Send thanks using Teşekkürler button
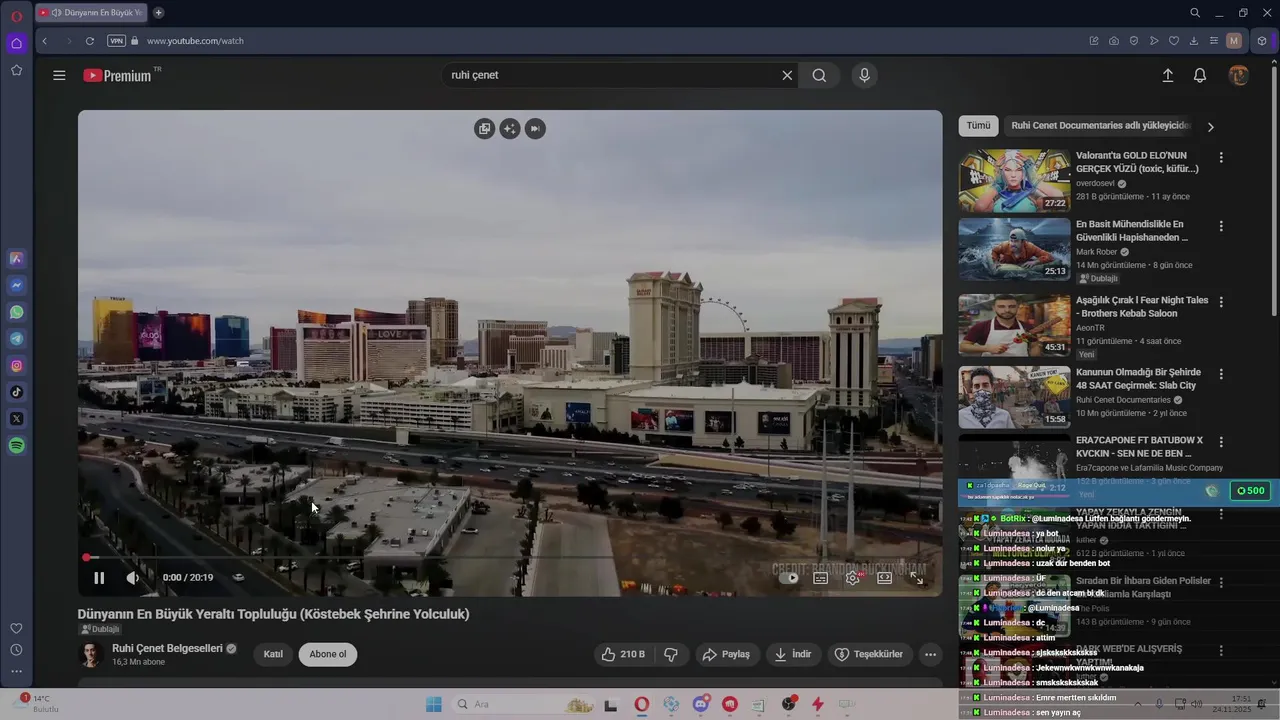The height and width of the screenshot is (720, 1280). point(869,654)
